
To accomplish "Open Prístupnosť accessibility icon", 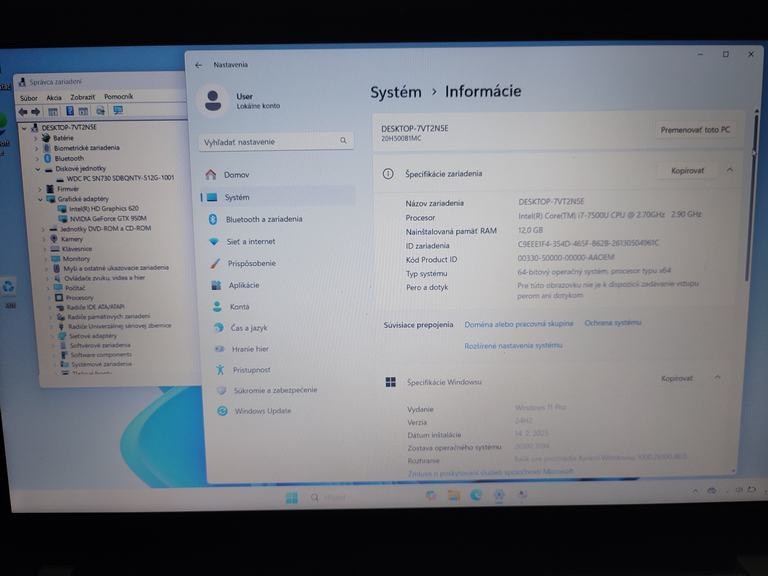I will [x=220, y=370].
